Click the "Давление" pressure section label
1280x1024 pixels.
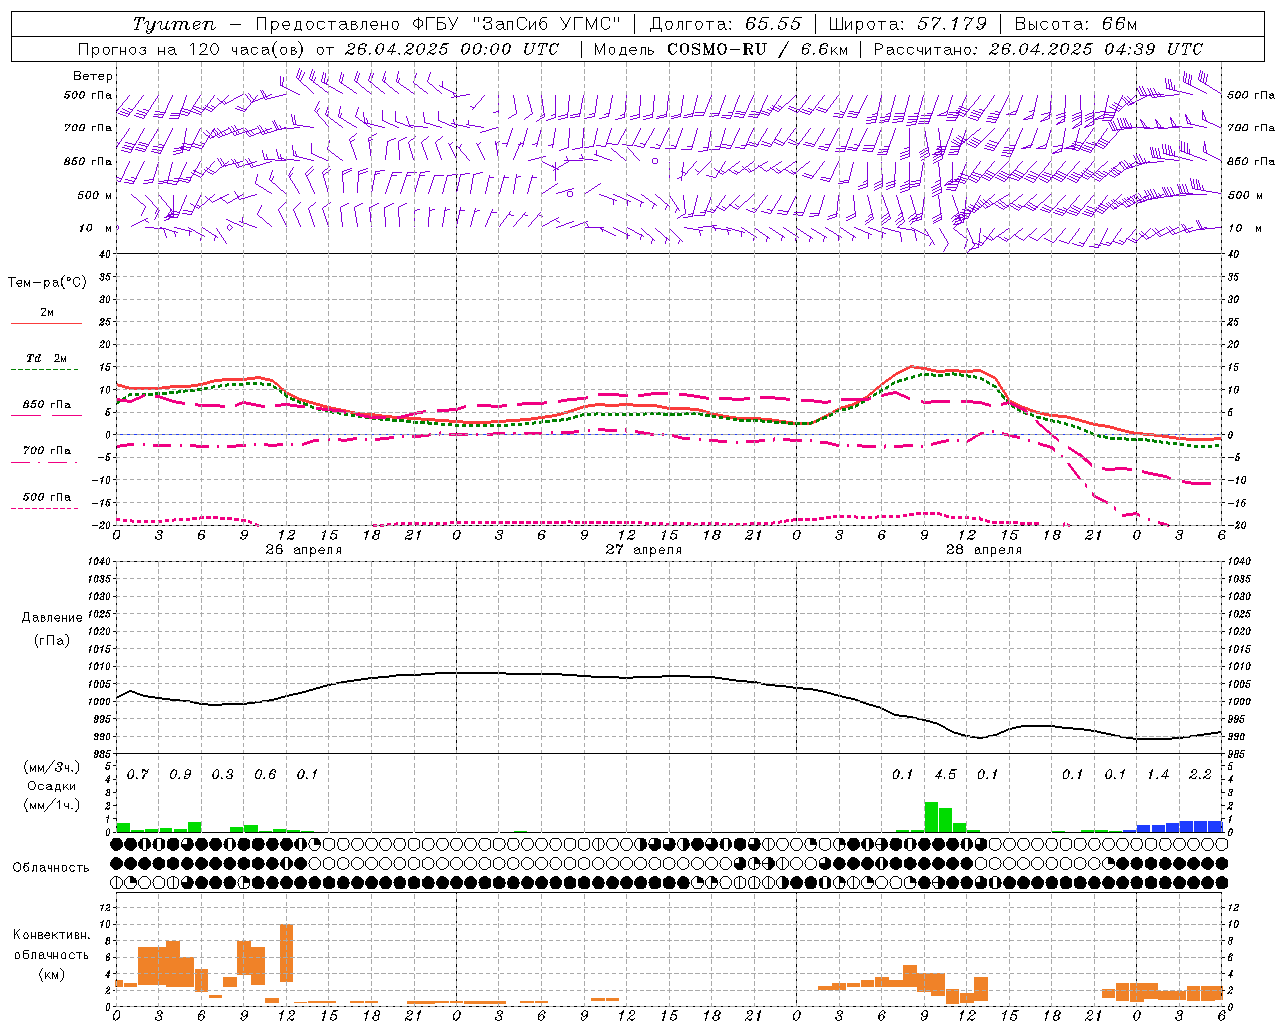coord(52,618)
